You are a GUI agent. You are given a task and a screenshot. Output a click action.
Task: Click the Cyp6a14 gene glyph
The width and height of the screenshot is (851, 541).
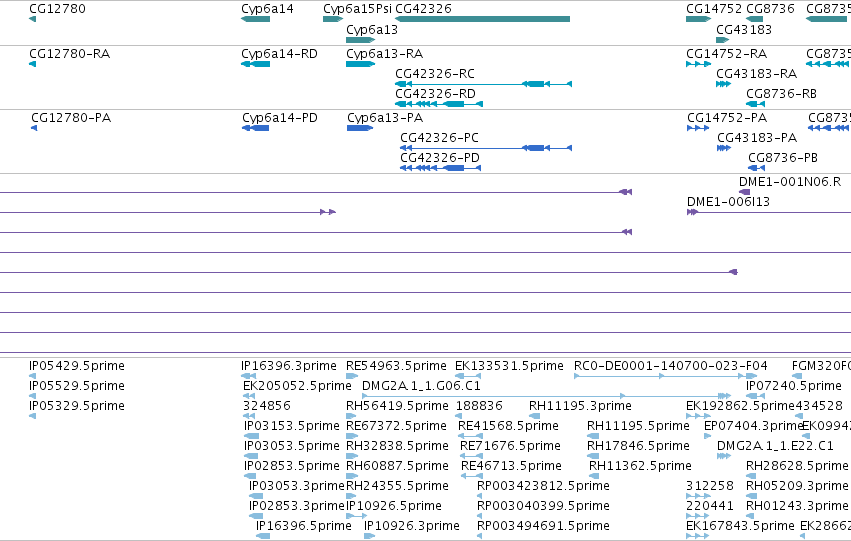pos(256,19)
